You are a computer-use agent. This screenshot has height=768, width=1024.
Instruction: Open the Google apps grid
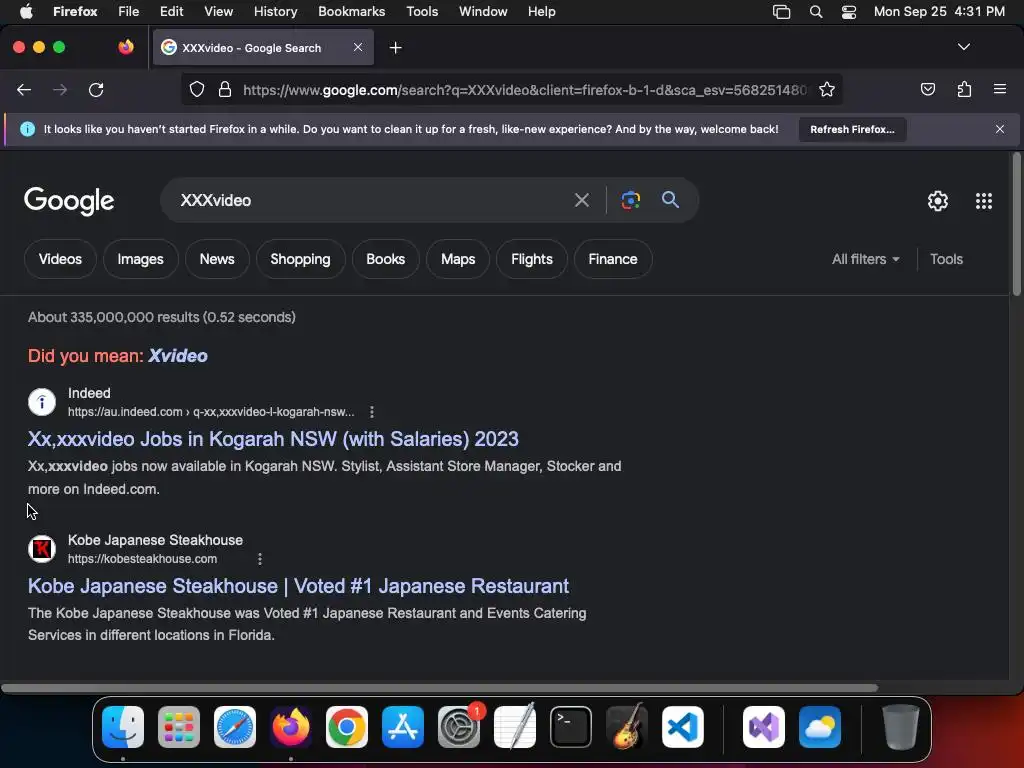(x=984, y=200)
